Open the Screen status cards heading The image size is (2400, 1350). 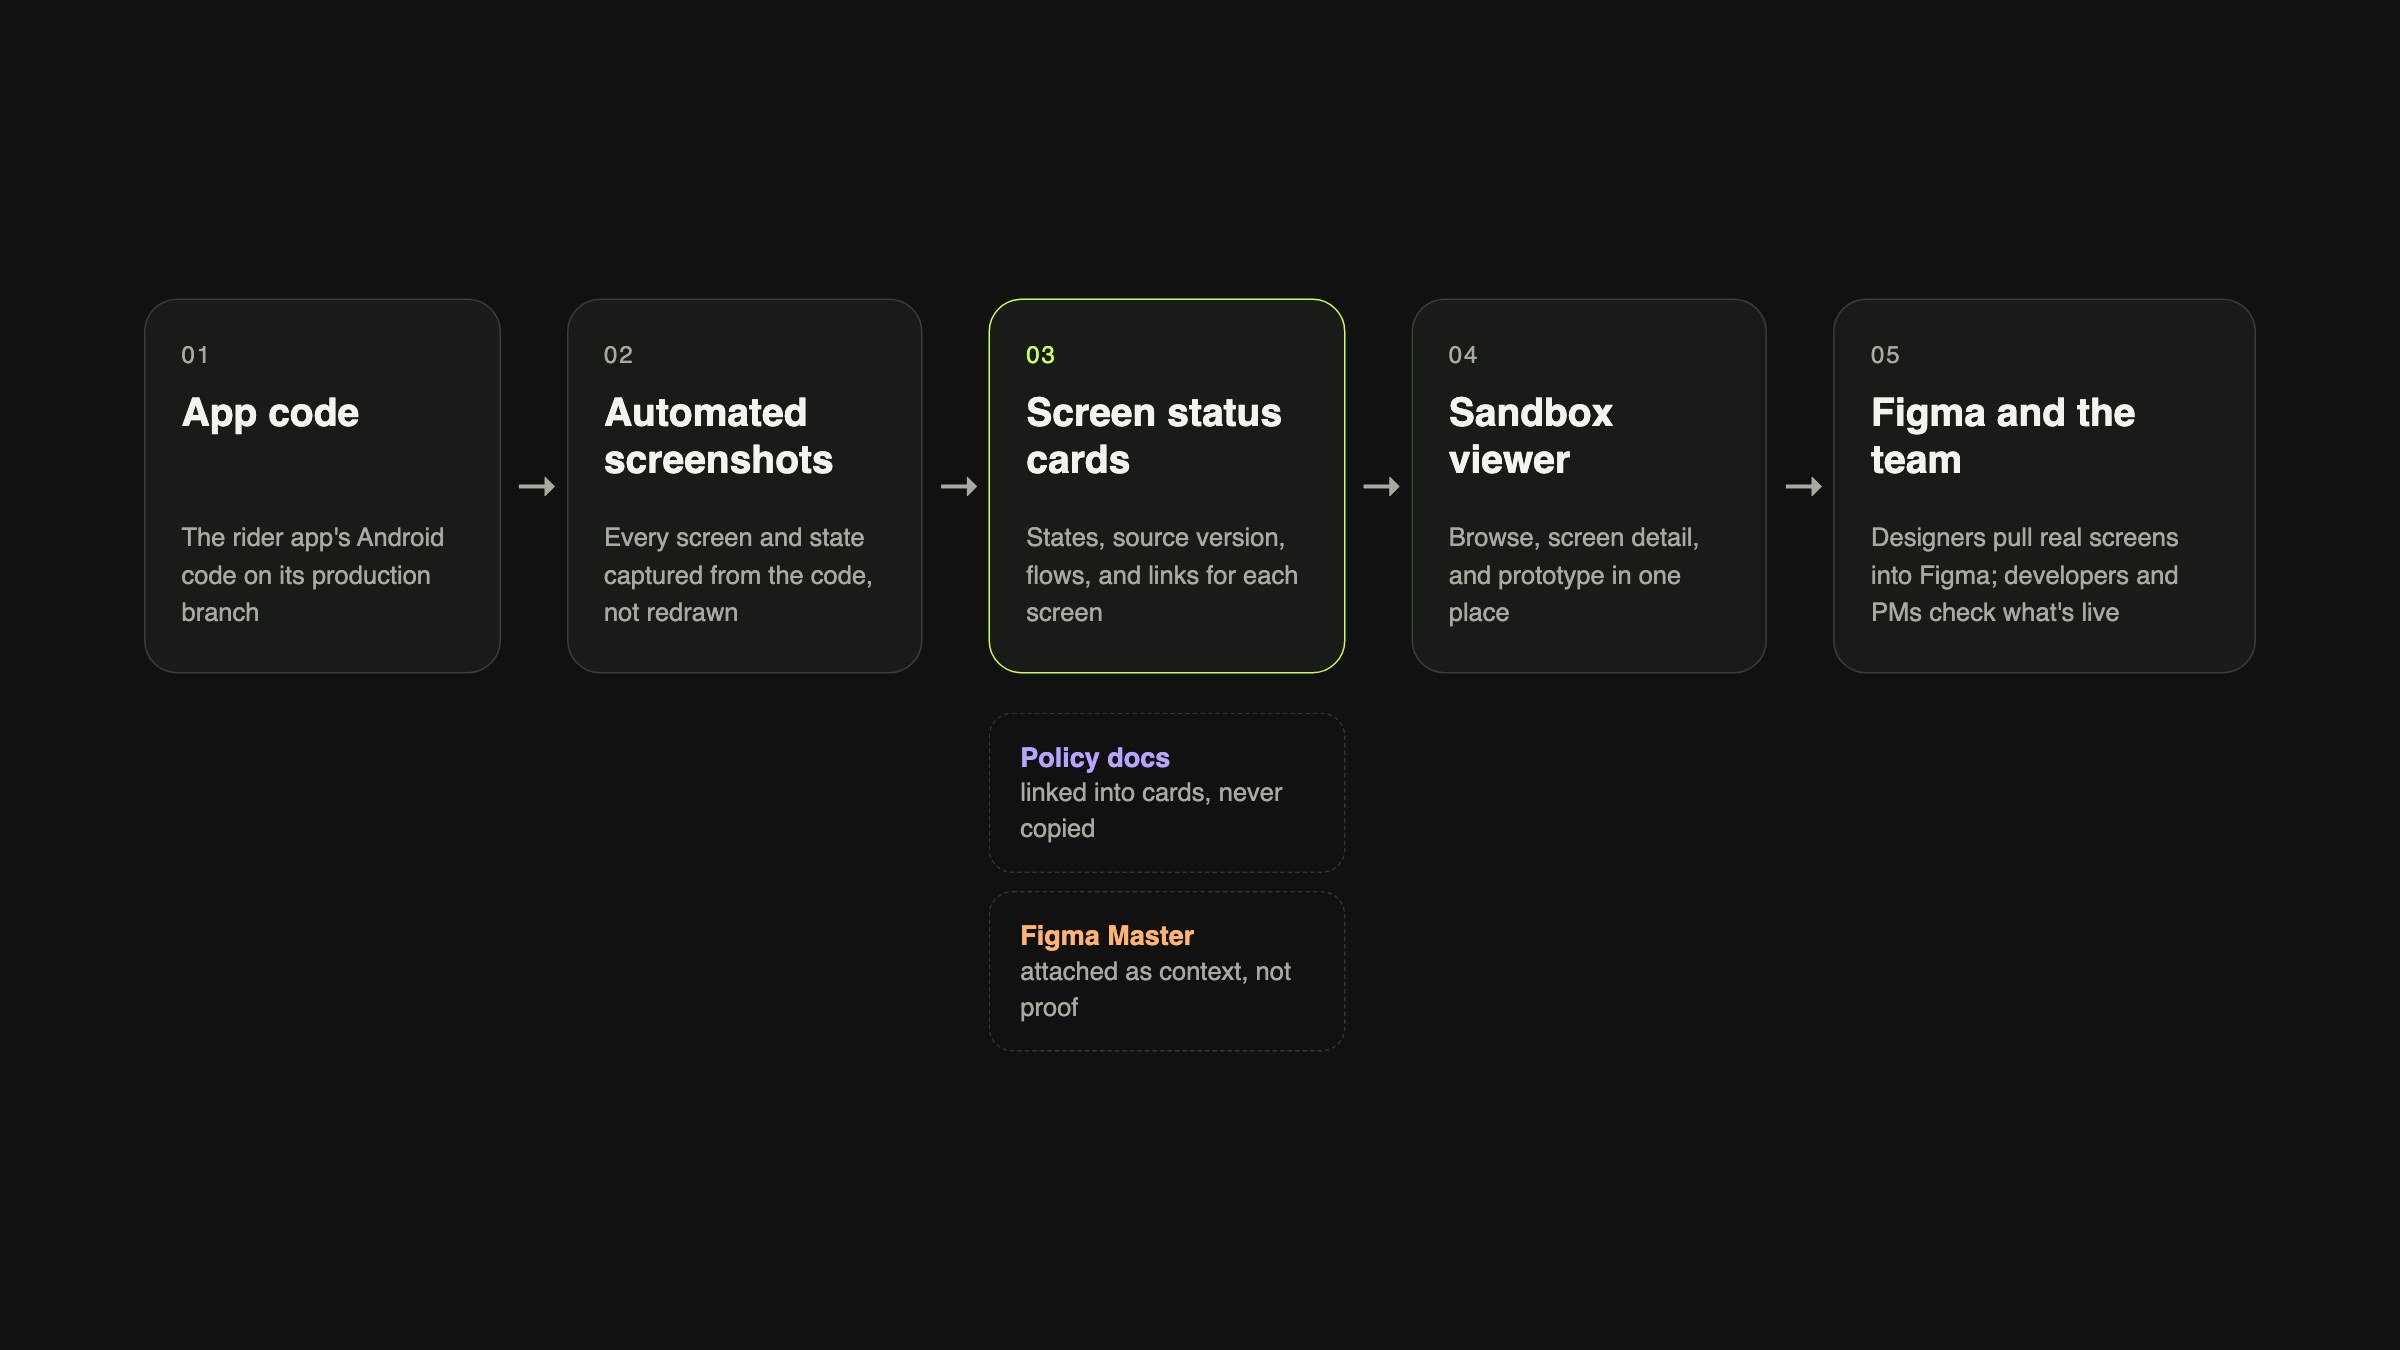(1153, 436)
